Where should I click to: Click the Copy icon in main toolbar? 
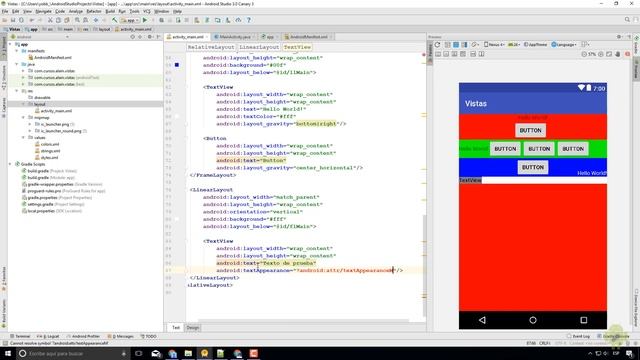pos(58,20)
